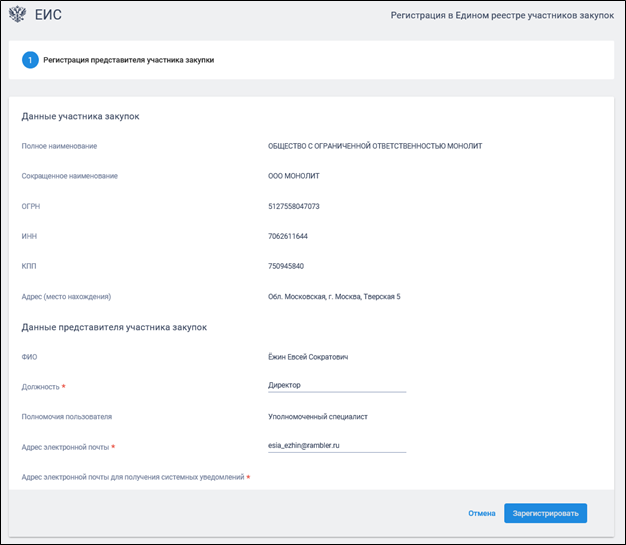The image size is (626, 545).
Task: Click the КПП value 750945840
Action: click(285, 266)
